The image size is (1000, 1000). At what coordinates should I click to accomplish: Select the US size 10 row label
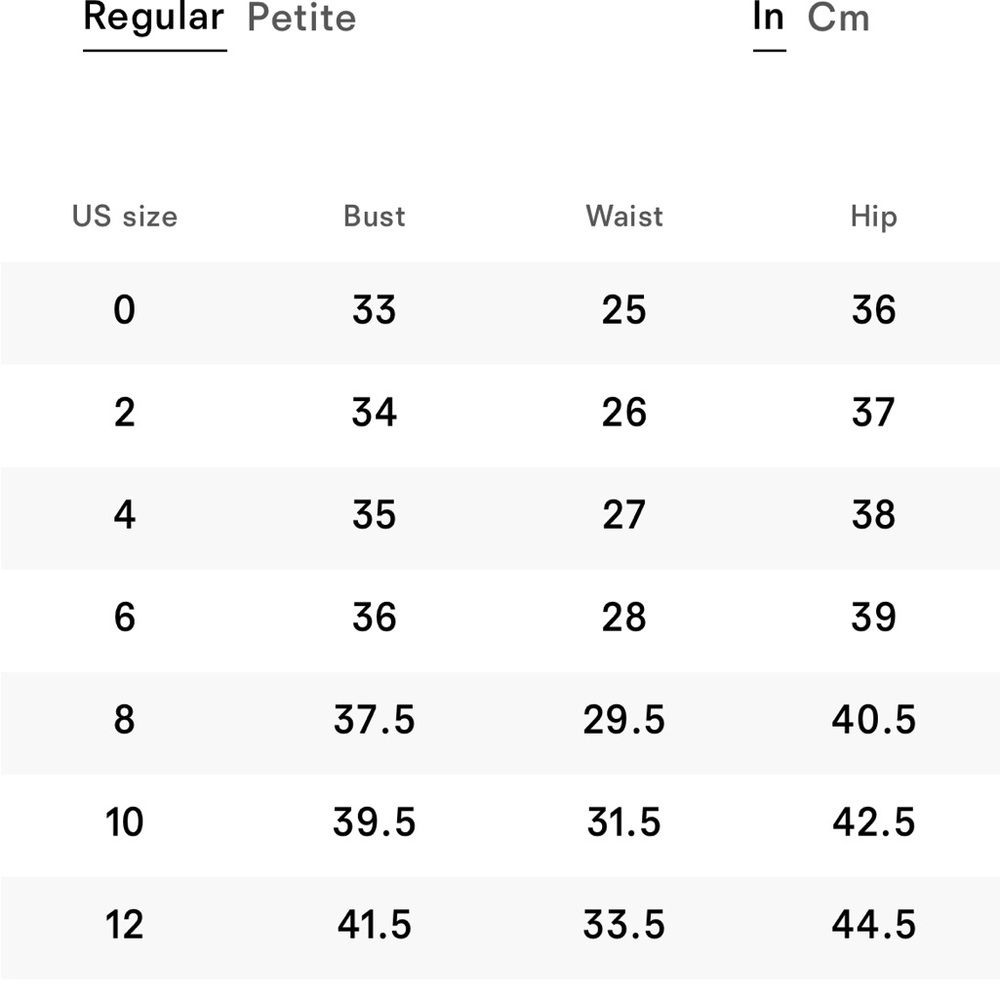[124, 822]
